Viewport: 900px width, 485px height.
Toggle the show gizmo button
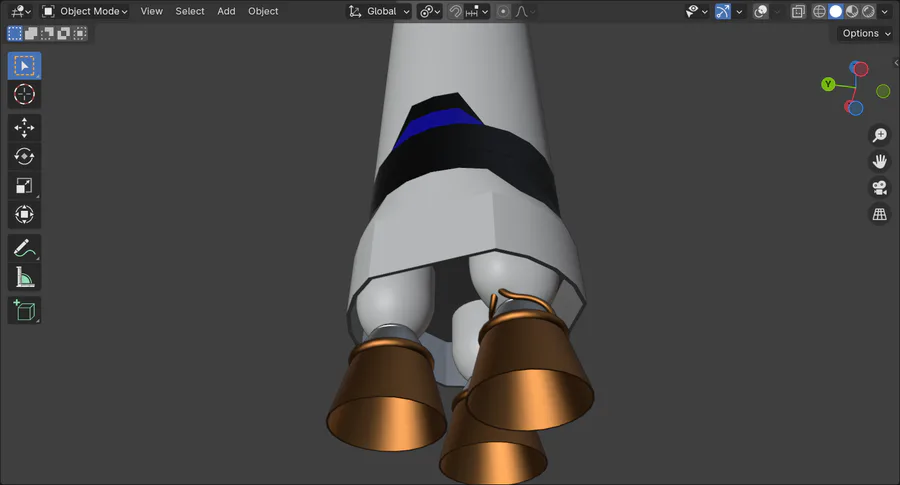723,11
